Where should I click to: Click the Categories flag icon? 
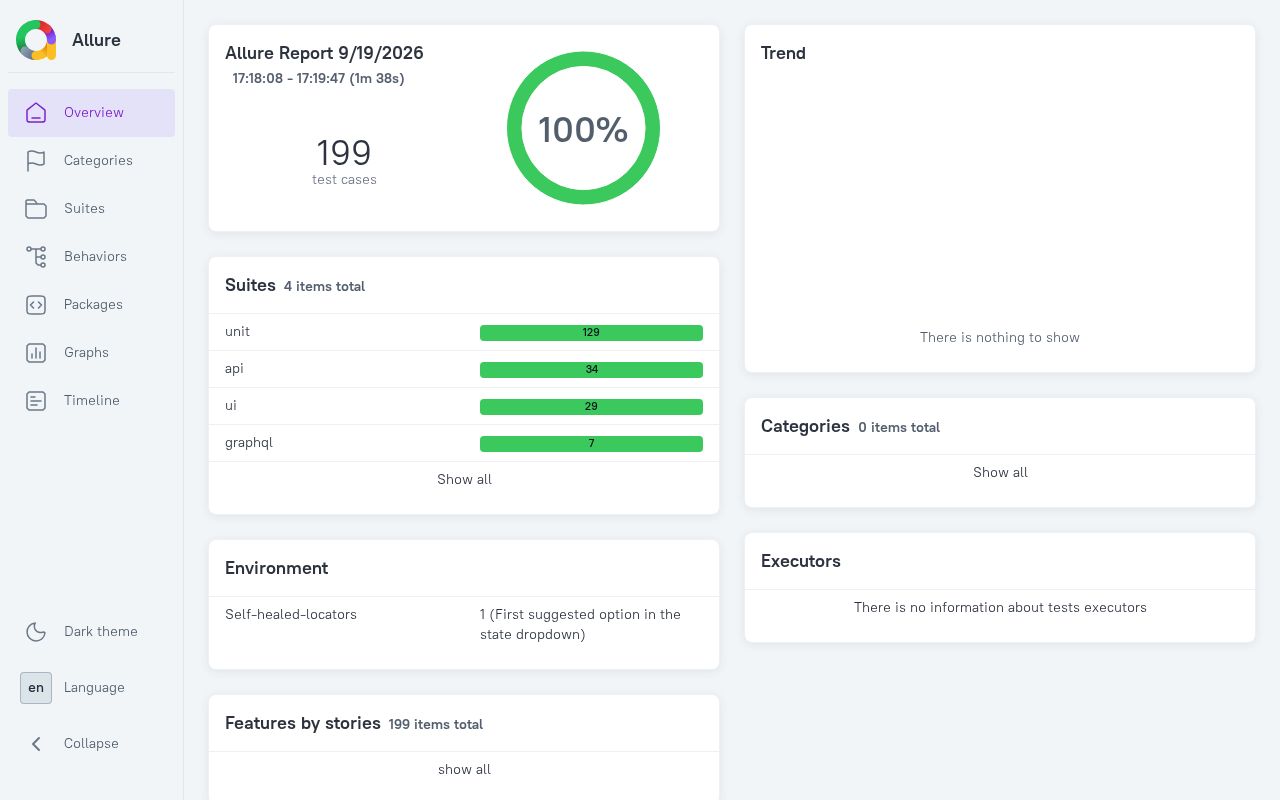tap(36, 161)
